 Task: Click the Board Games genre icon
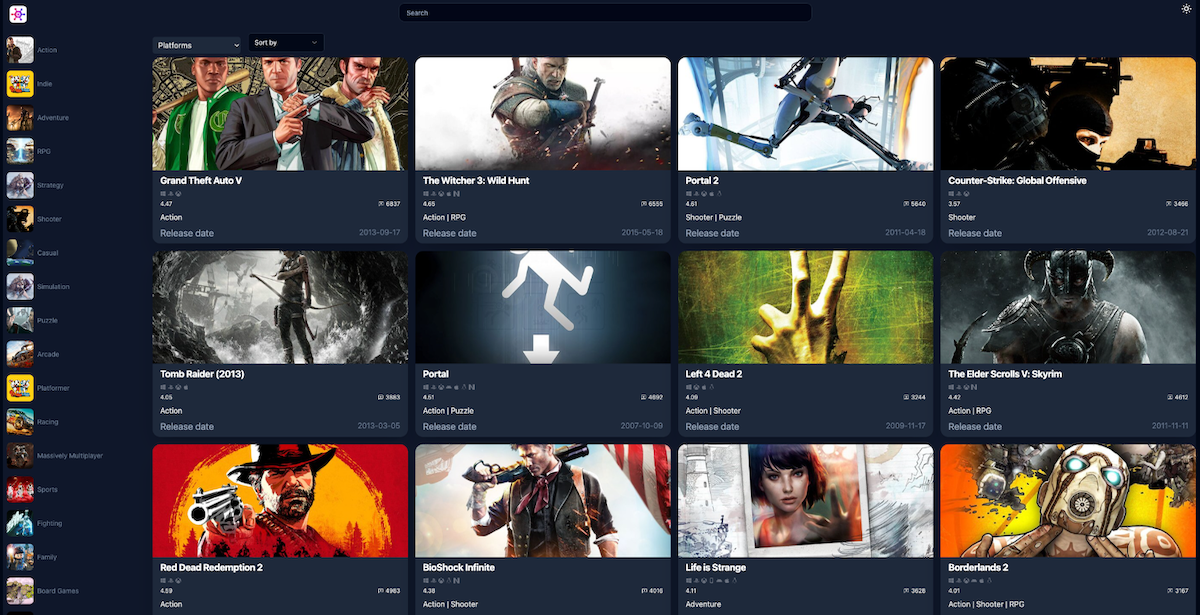coord(20,591)
